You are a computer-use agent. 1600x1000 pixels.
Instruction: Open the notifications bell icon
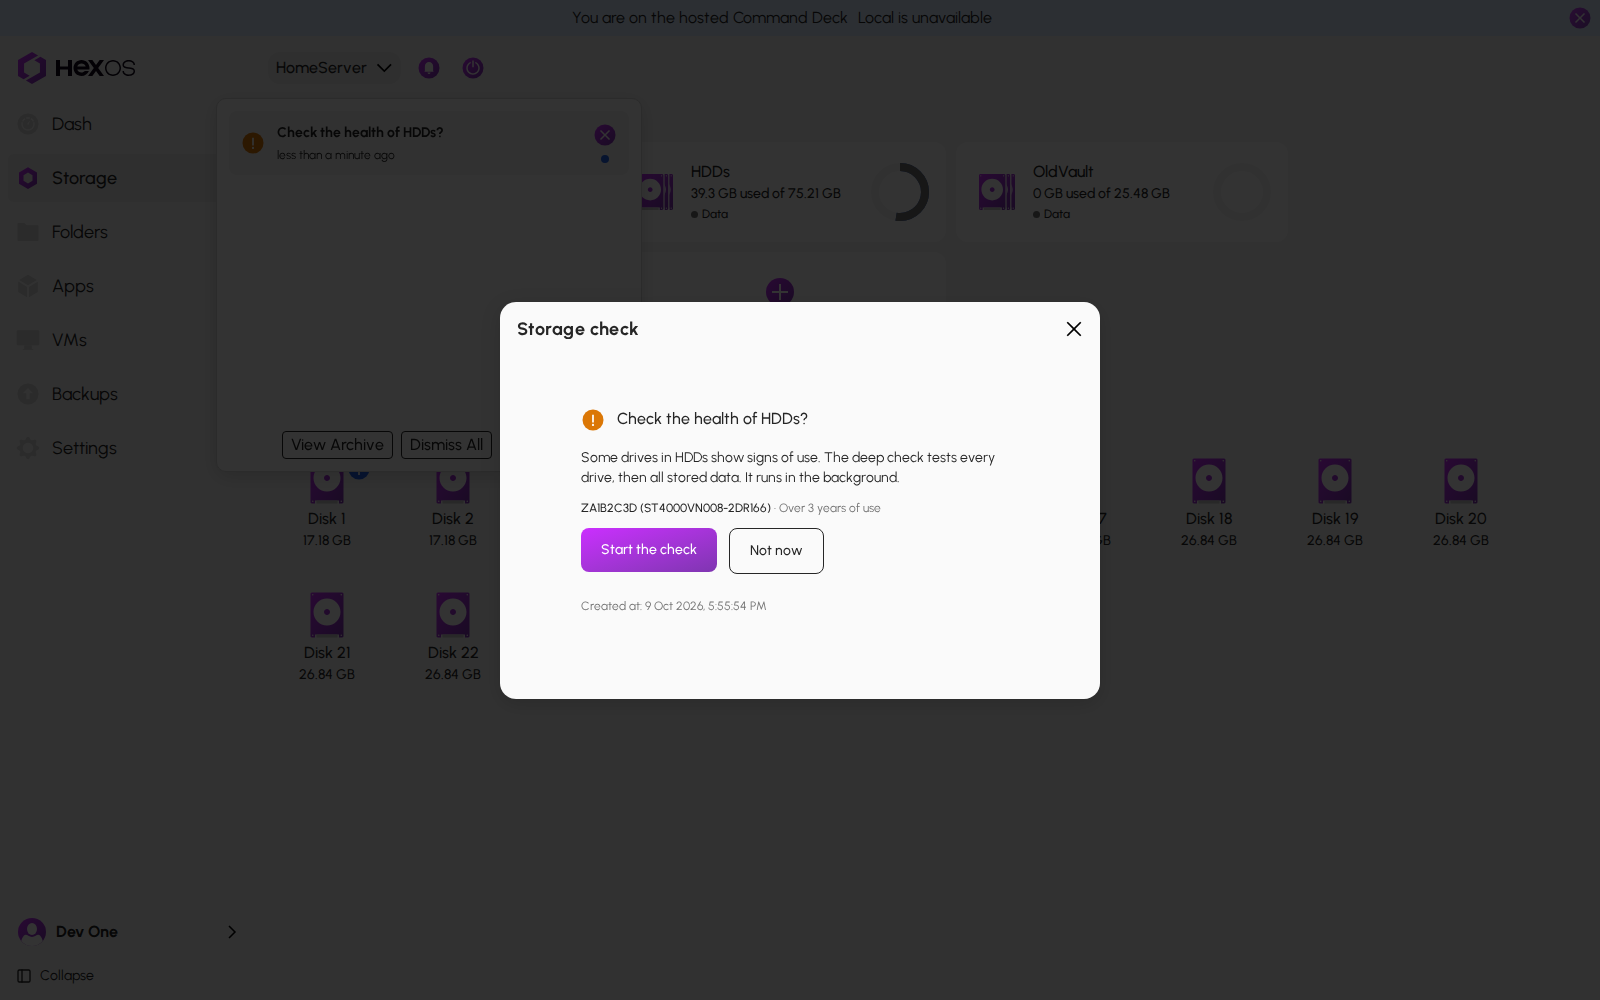coord(429,68)
